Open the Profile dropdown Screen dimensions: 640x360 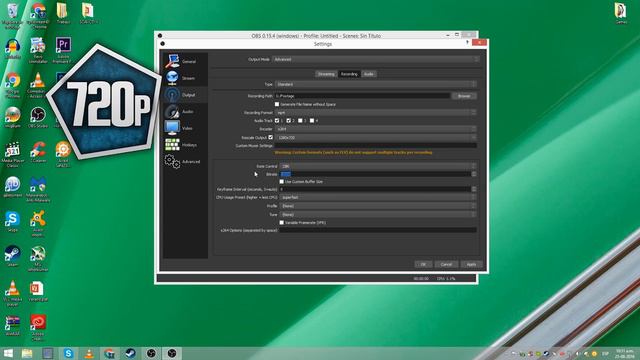point(378,206)
